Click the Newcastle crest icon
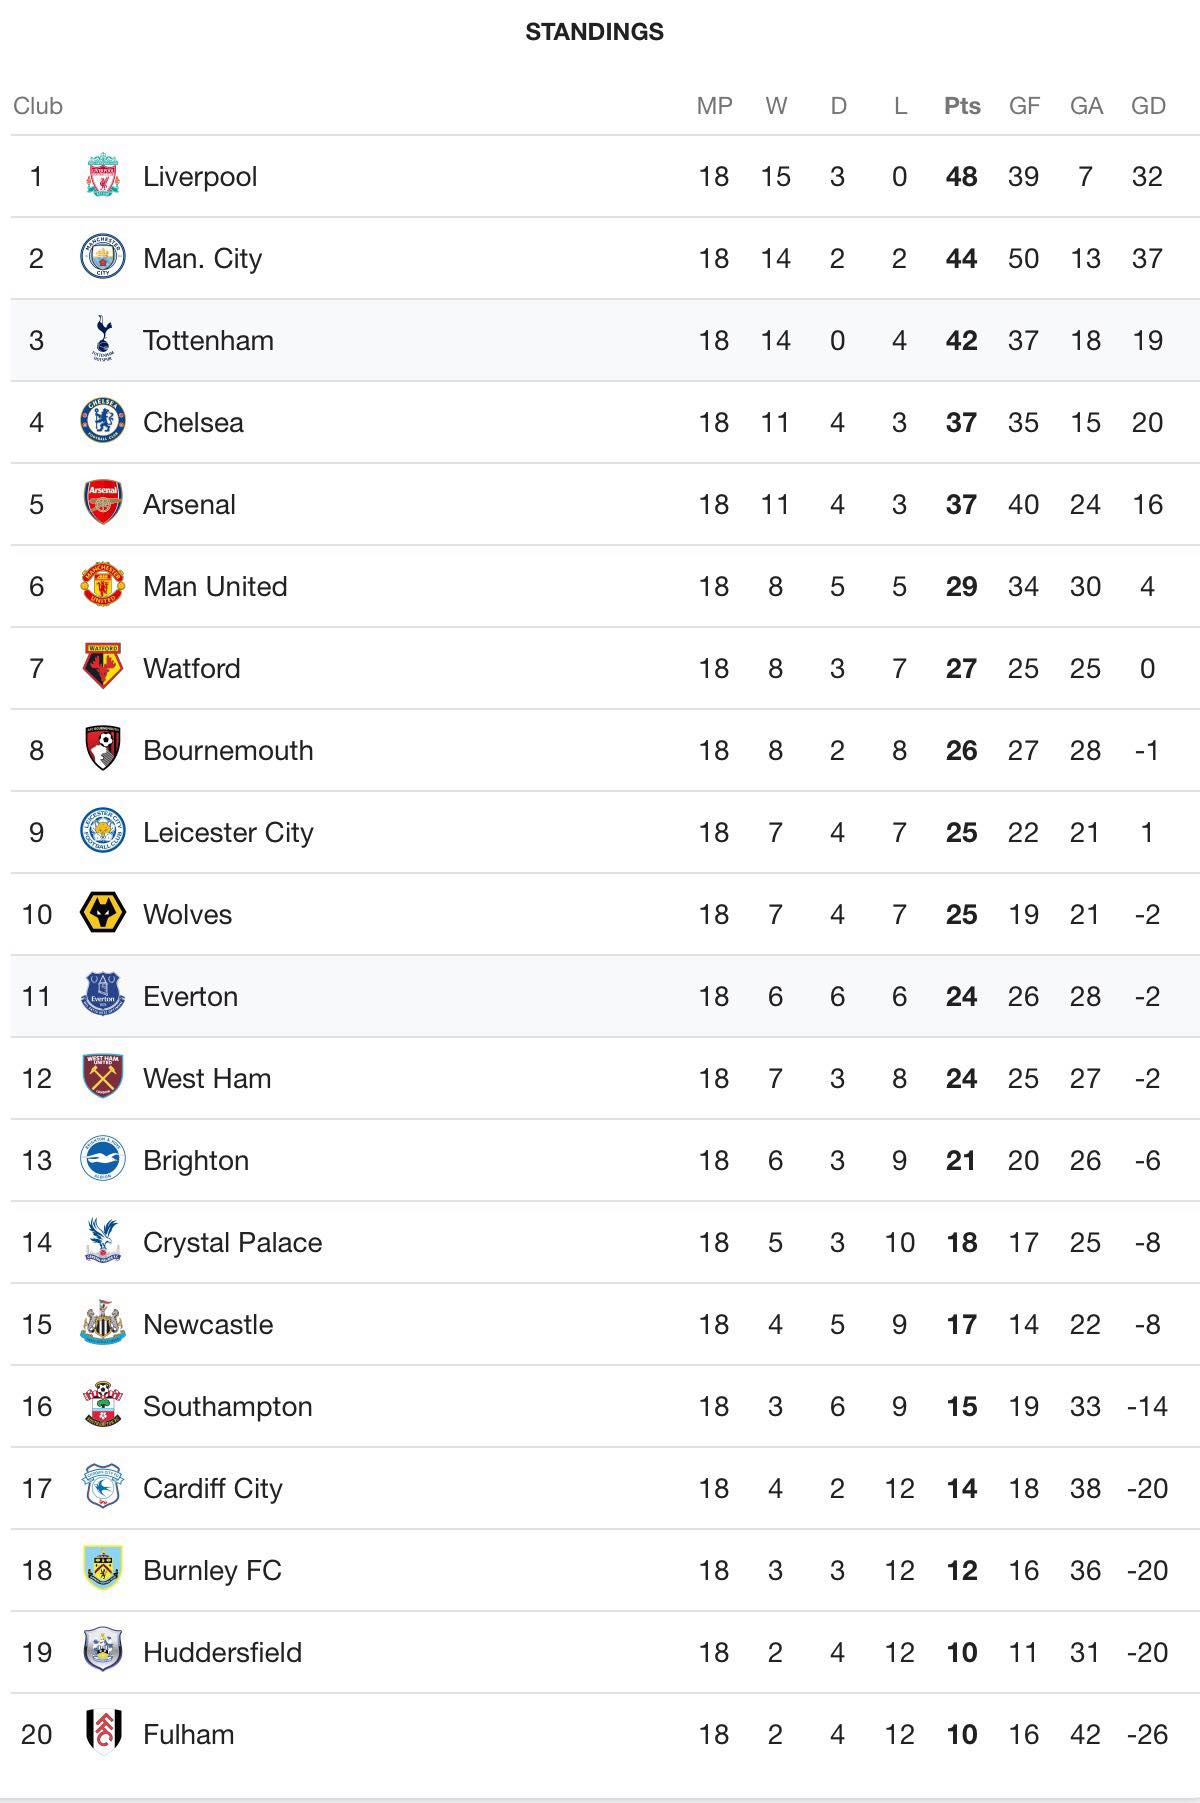 102,1324
